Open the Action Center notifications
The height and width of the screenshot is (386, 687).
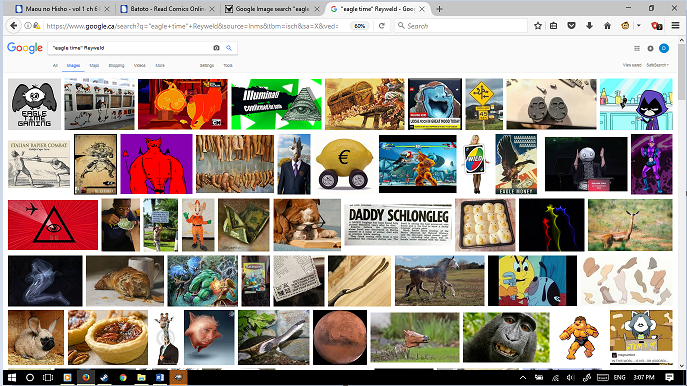pos(669,378)
